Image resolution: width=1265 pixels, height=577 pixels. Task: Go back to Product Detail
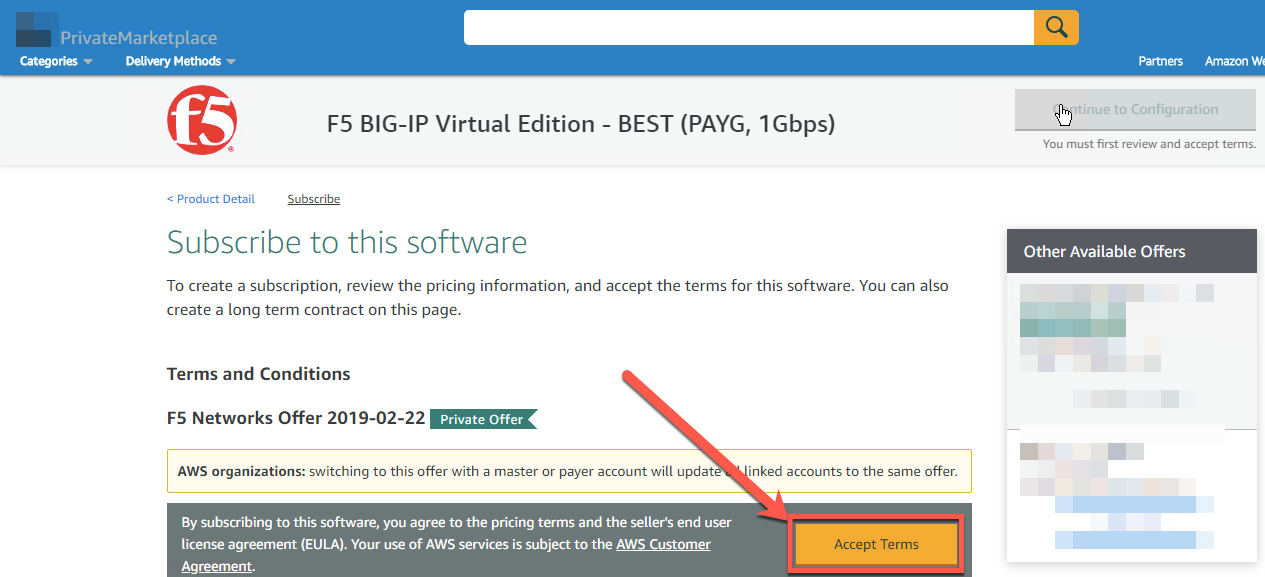(211, 199)
